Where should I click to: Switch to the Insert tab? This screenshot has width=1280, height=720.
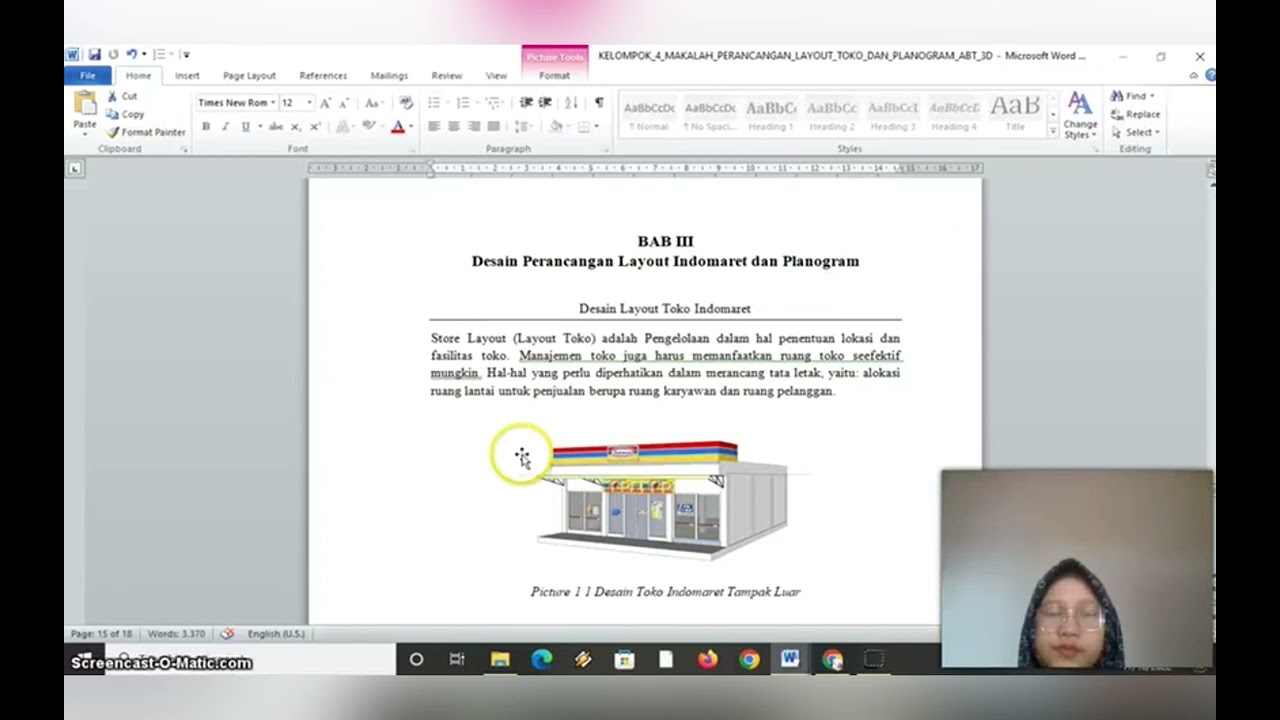pos(187,76)
